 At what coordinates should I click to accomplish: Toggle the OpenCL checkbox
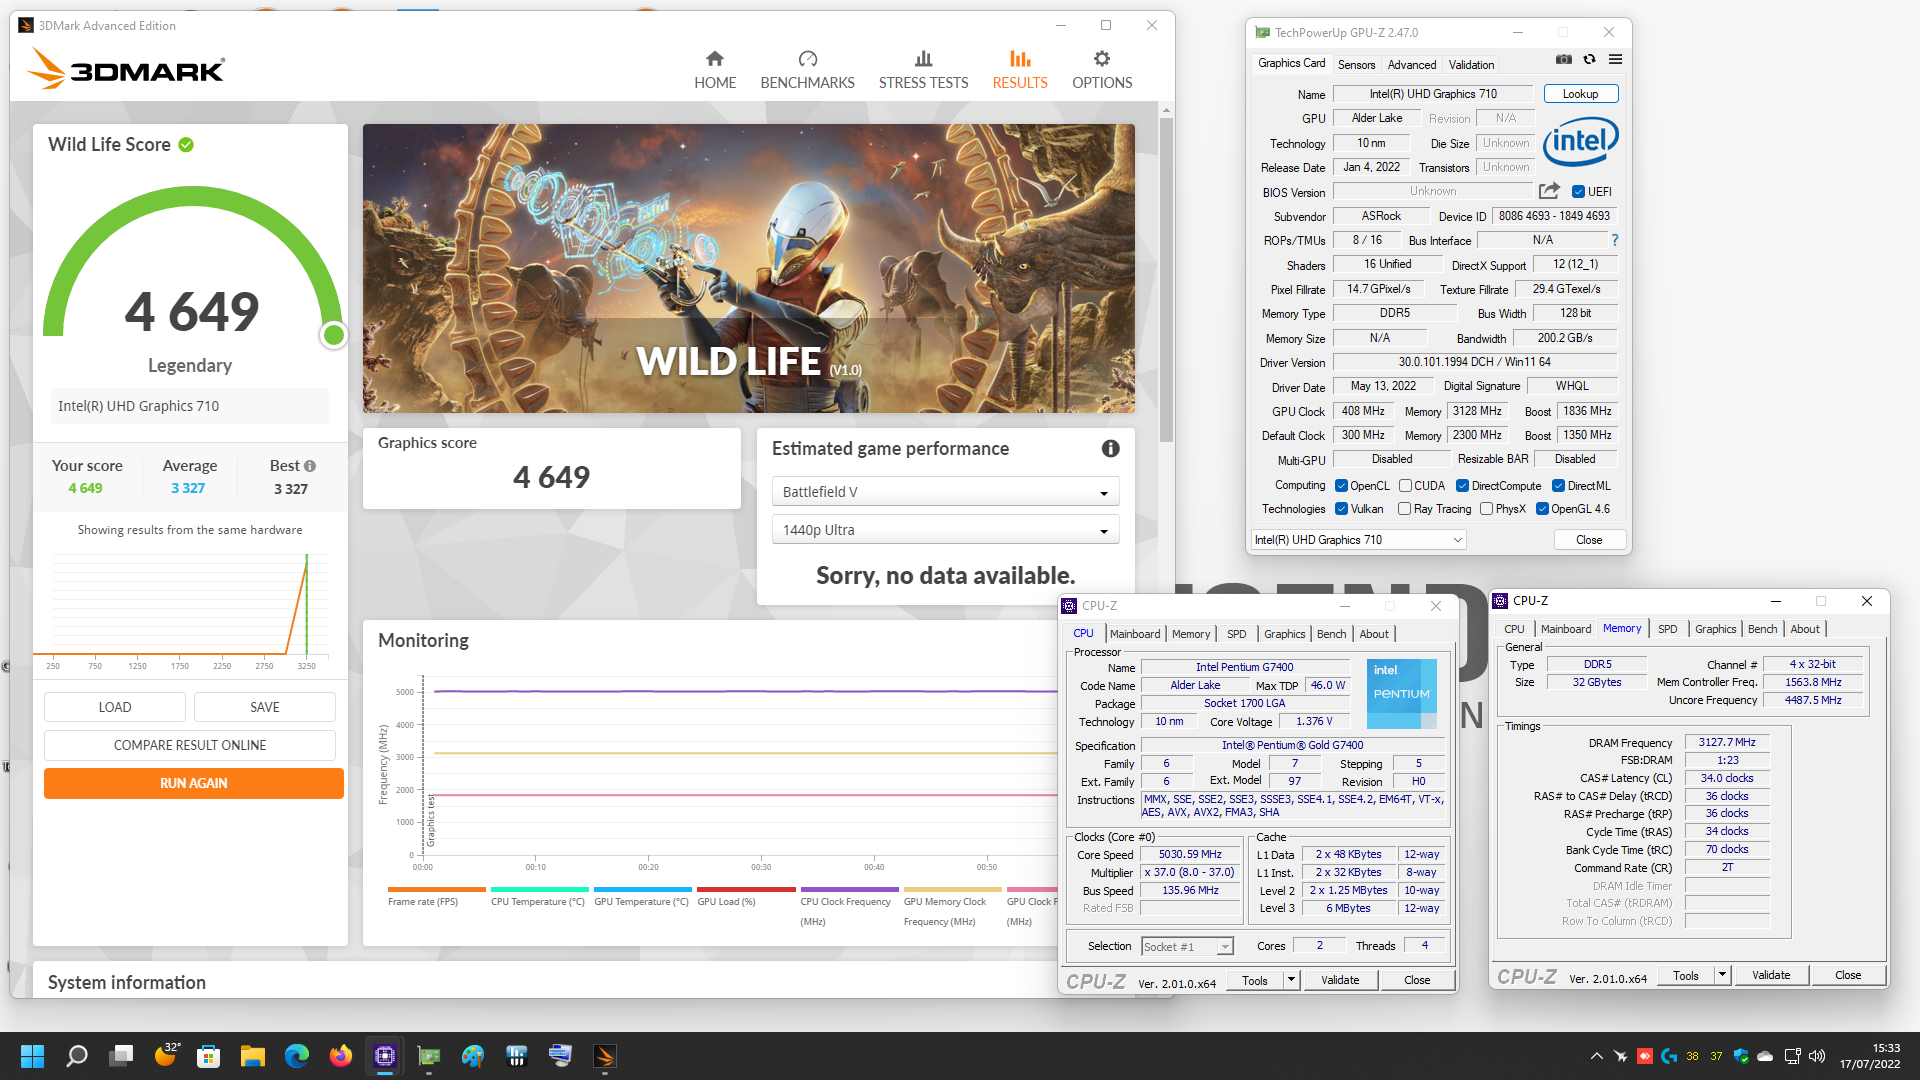(1341, 486)
